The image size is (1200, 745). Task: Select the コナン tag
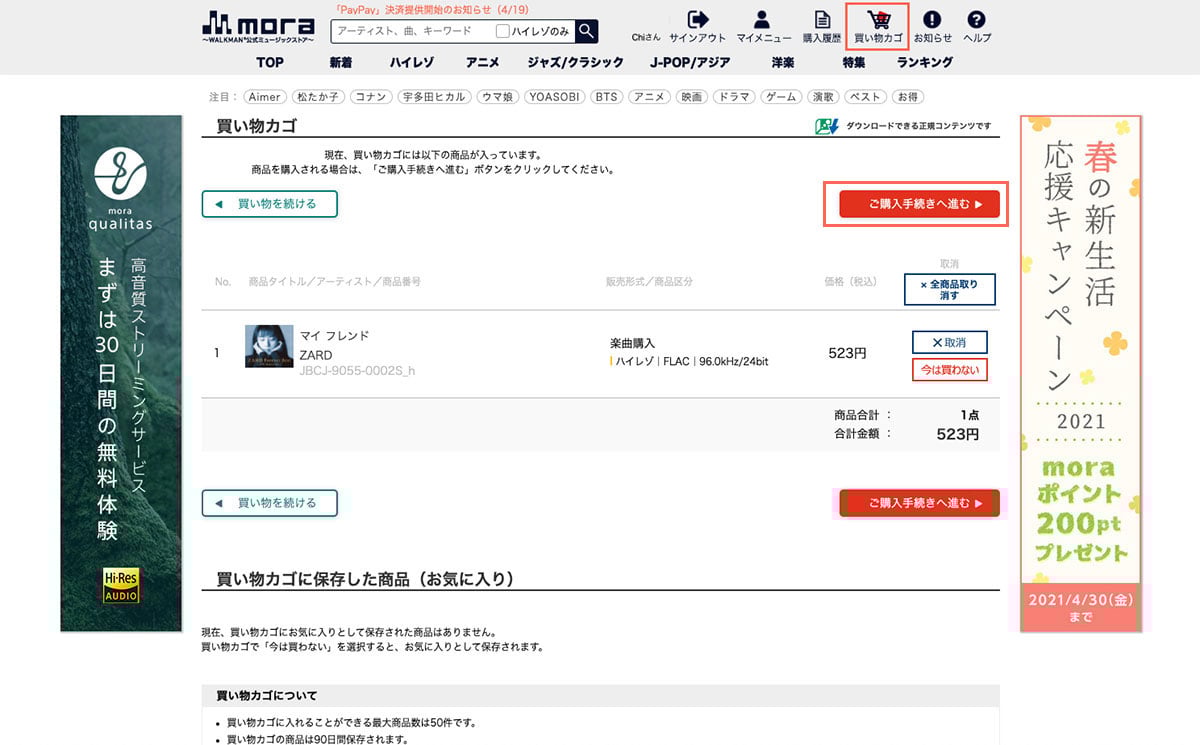(x=370, y=97)
